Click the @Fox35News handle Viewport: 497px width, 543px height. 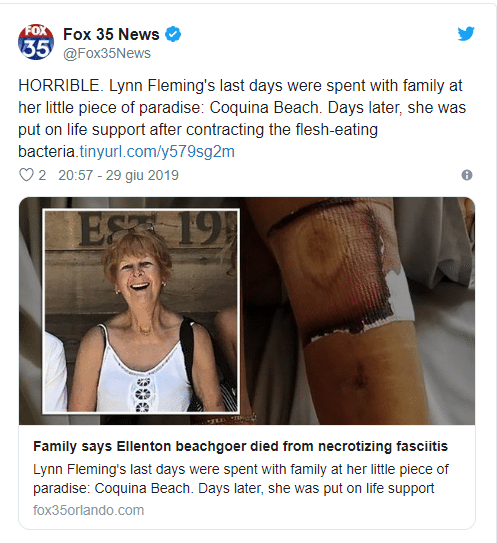pyautogui.click(x=107, y=53)
